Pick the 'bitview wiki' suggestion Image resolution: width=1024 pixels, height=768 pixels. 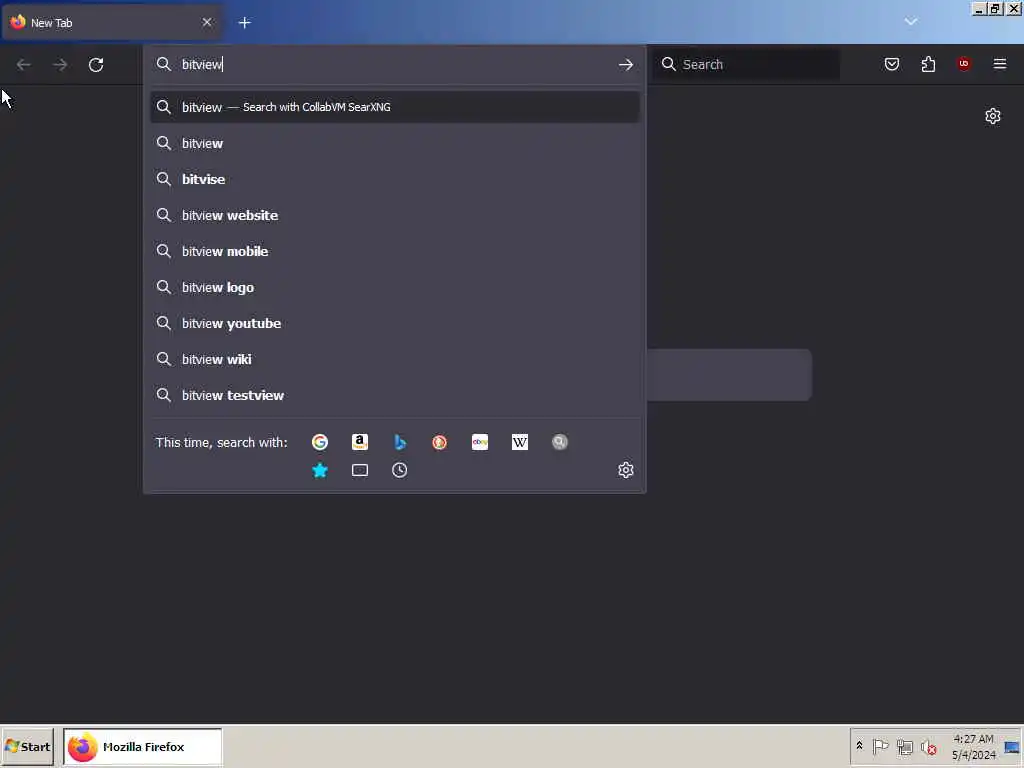point(395,359)
